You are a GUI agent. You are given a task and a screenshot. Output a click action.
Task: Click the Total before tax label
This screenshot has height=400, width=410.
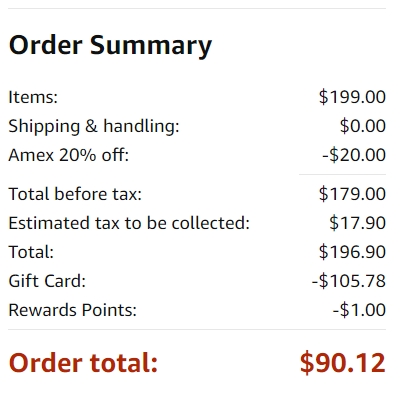pos(75,194)
